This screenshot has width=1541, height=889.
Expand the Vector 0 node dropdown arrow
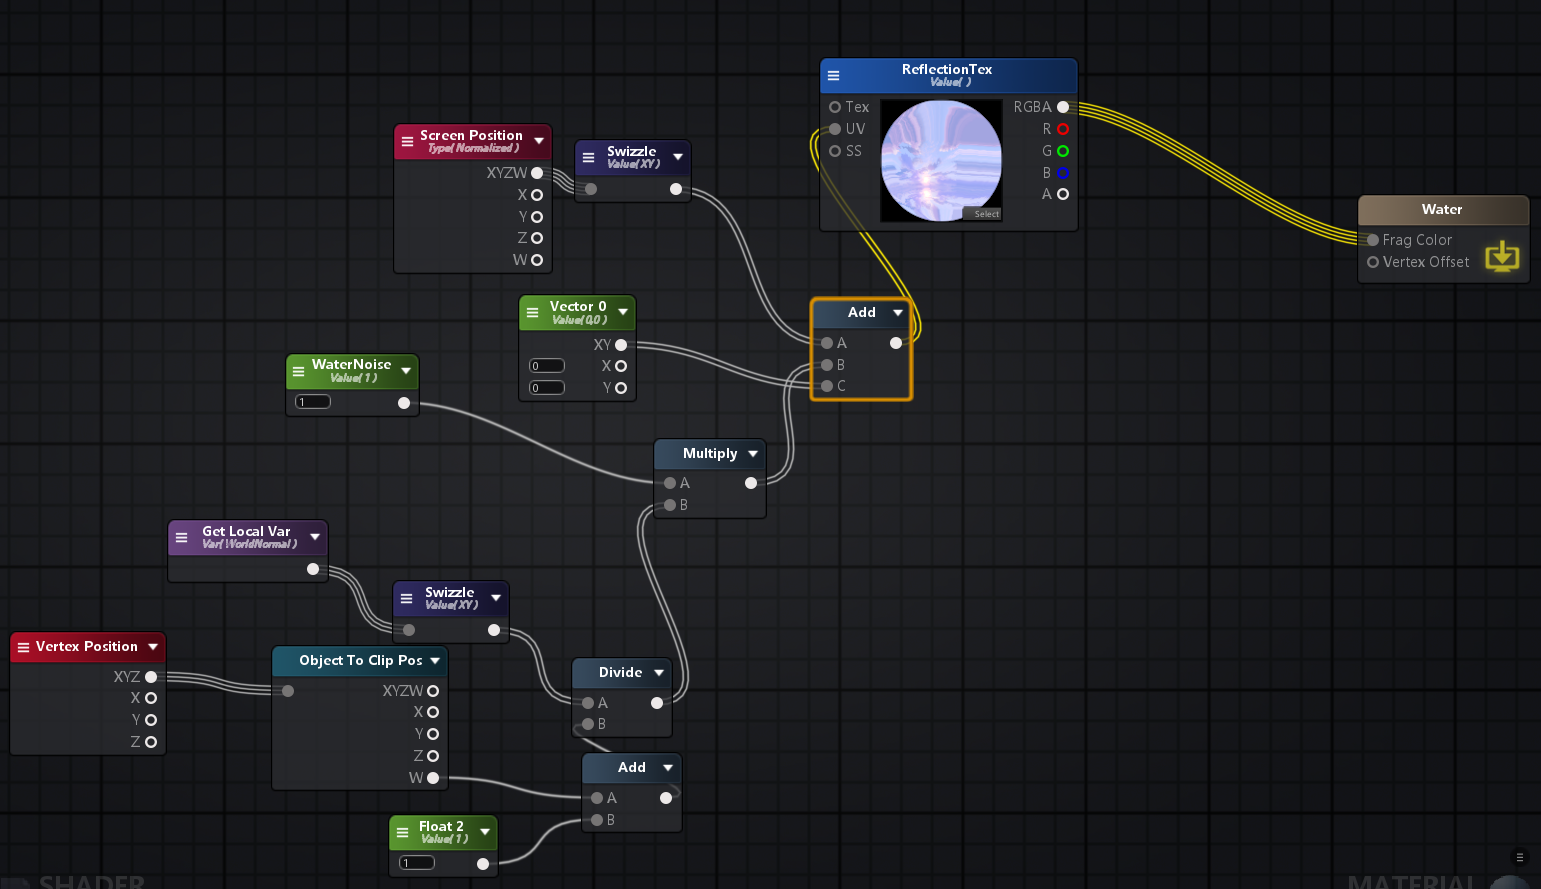coord(623,312)
